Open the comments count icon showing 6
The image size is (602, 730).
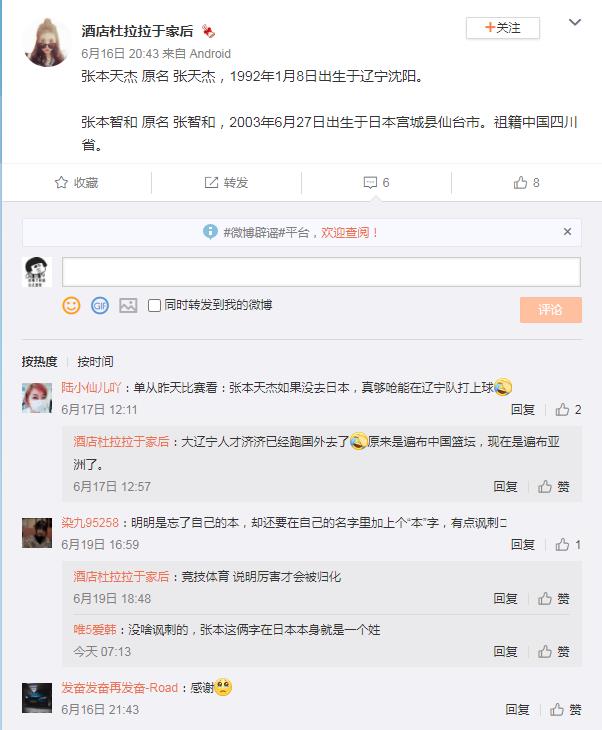(370, 183)
